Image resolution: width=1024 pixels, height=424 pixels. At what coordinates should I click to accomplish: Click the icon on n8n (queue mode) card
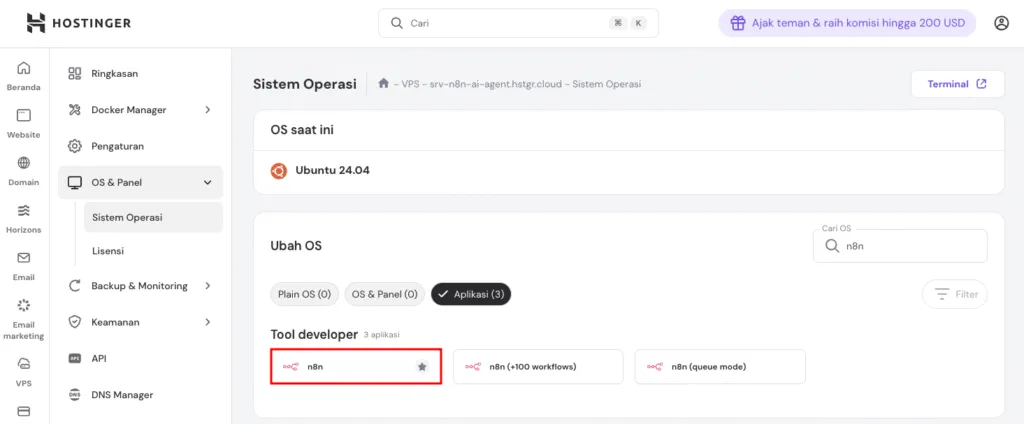[x=655, y=367]
